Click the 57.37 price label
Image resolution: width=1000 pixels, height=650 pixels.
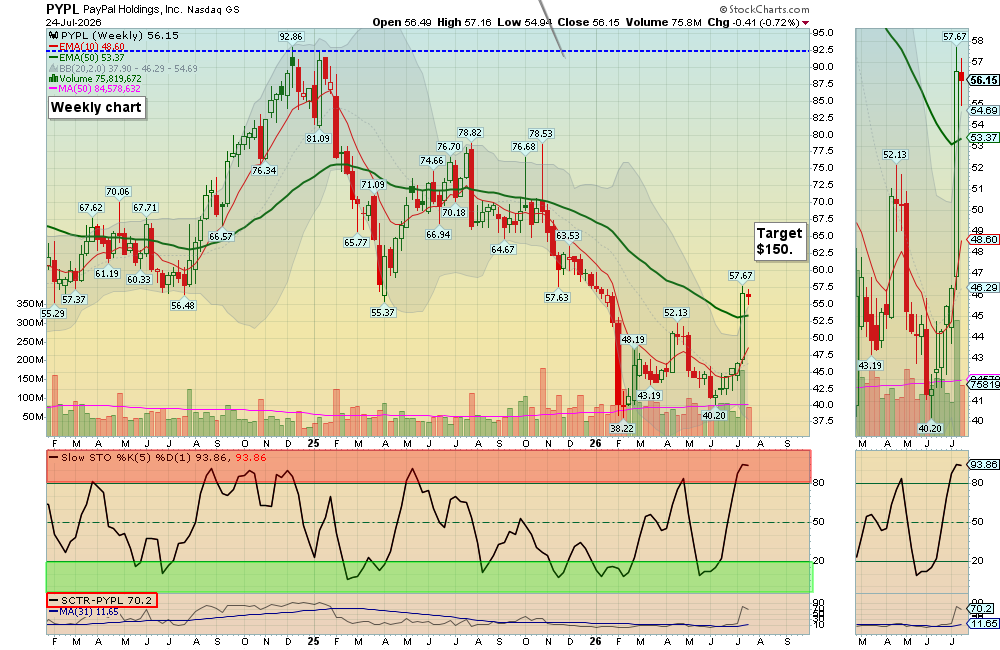tap(74, 299)
